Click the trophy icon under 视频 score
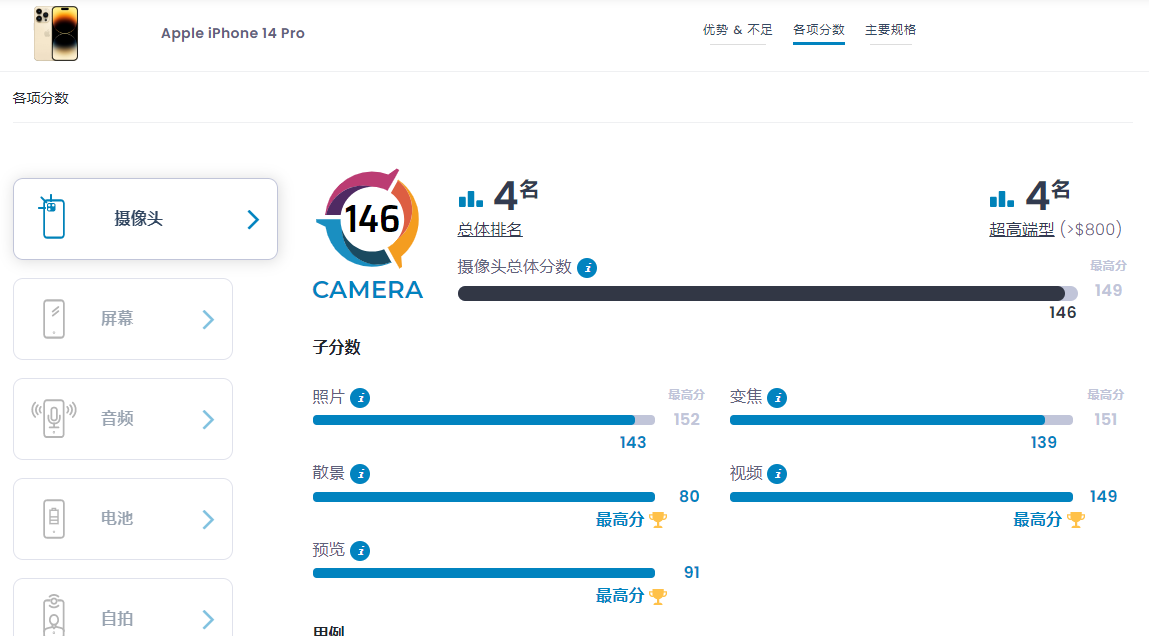 point(1076,520)
